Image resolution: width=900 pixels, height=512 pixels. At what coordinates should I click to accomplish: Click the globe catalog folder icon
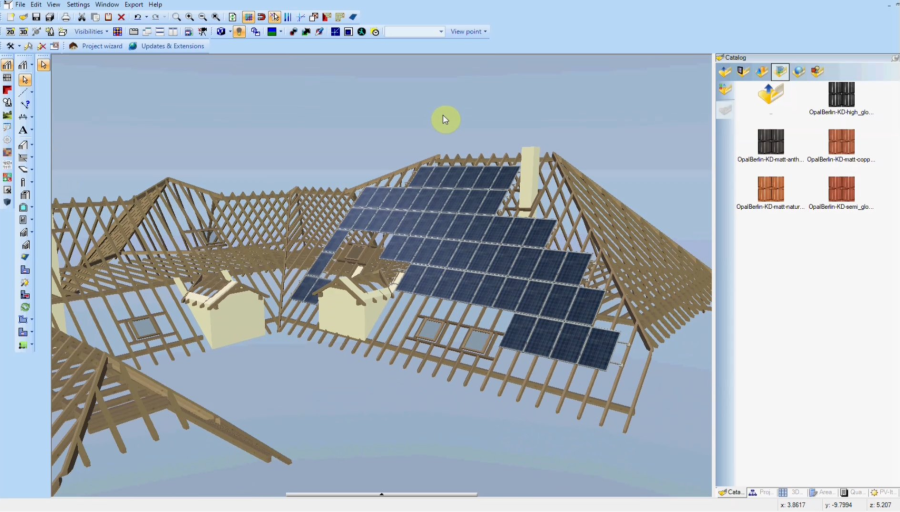(798, 71)
